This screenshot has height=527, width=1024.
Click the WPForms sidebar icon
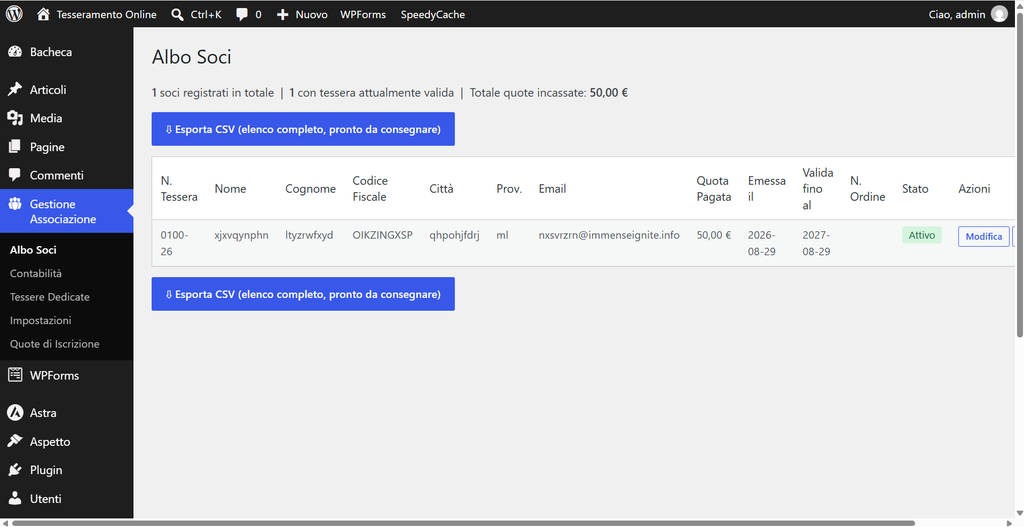pyautogui.click(x=15, y=375)
